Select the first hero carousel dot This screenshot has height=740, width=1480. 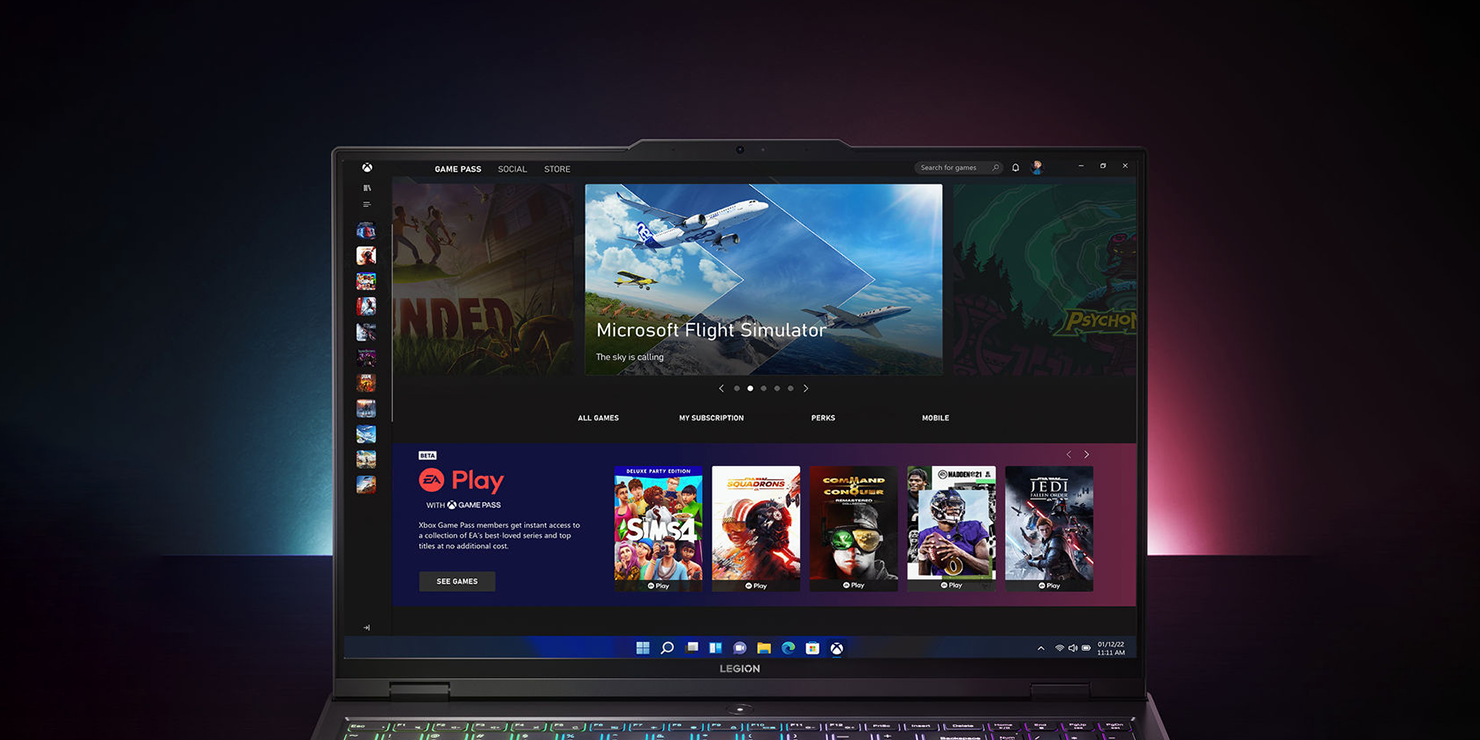737,388
